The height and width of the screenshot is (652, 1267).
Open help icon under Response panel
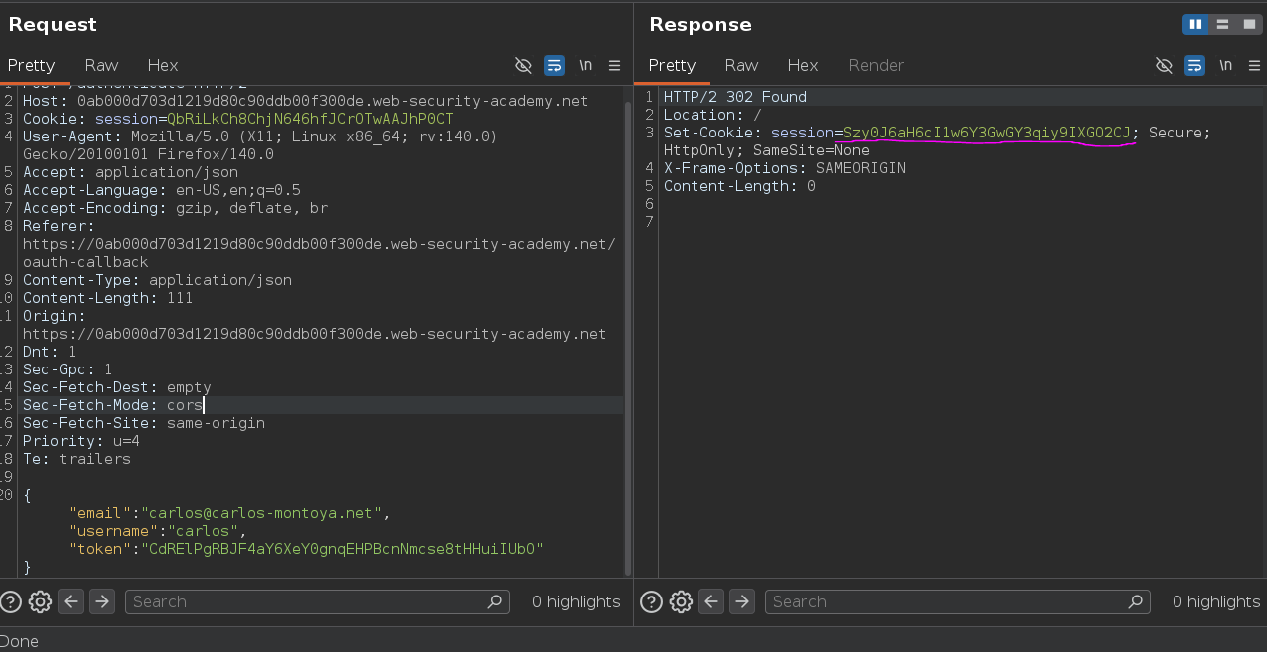tap(651, 602)
